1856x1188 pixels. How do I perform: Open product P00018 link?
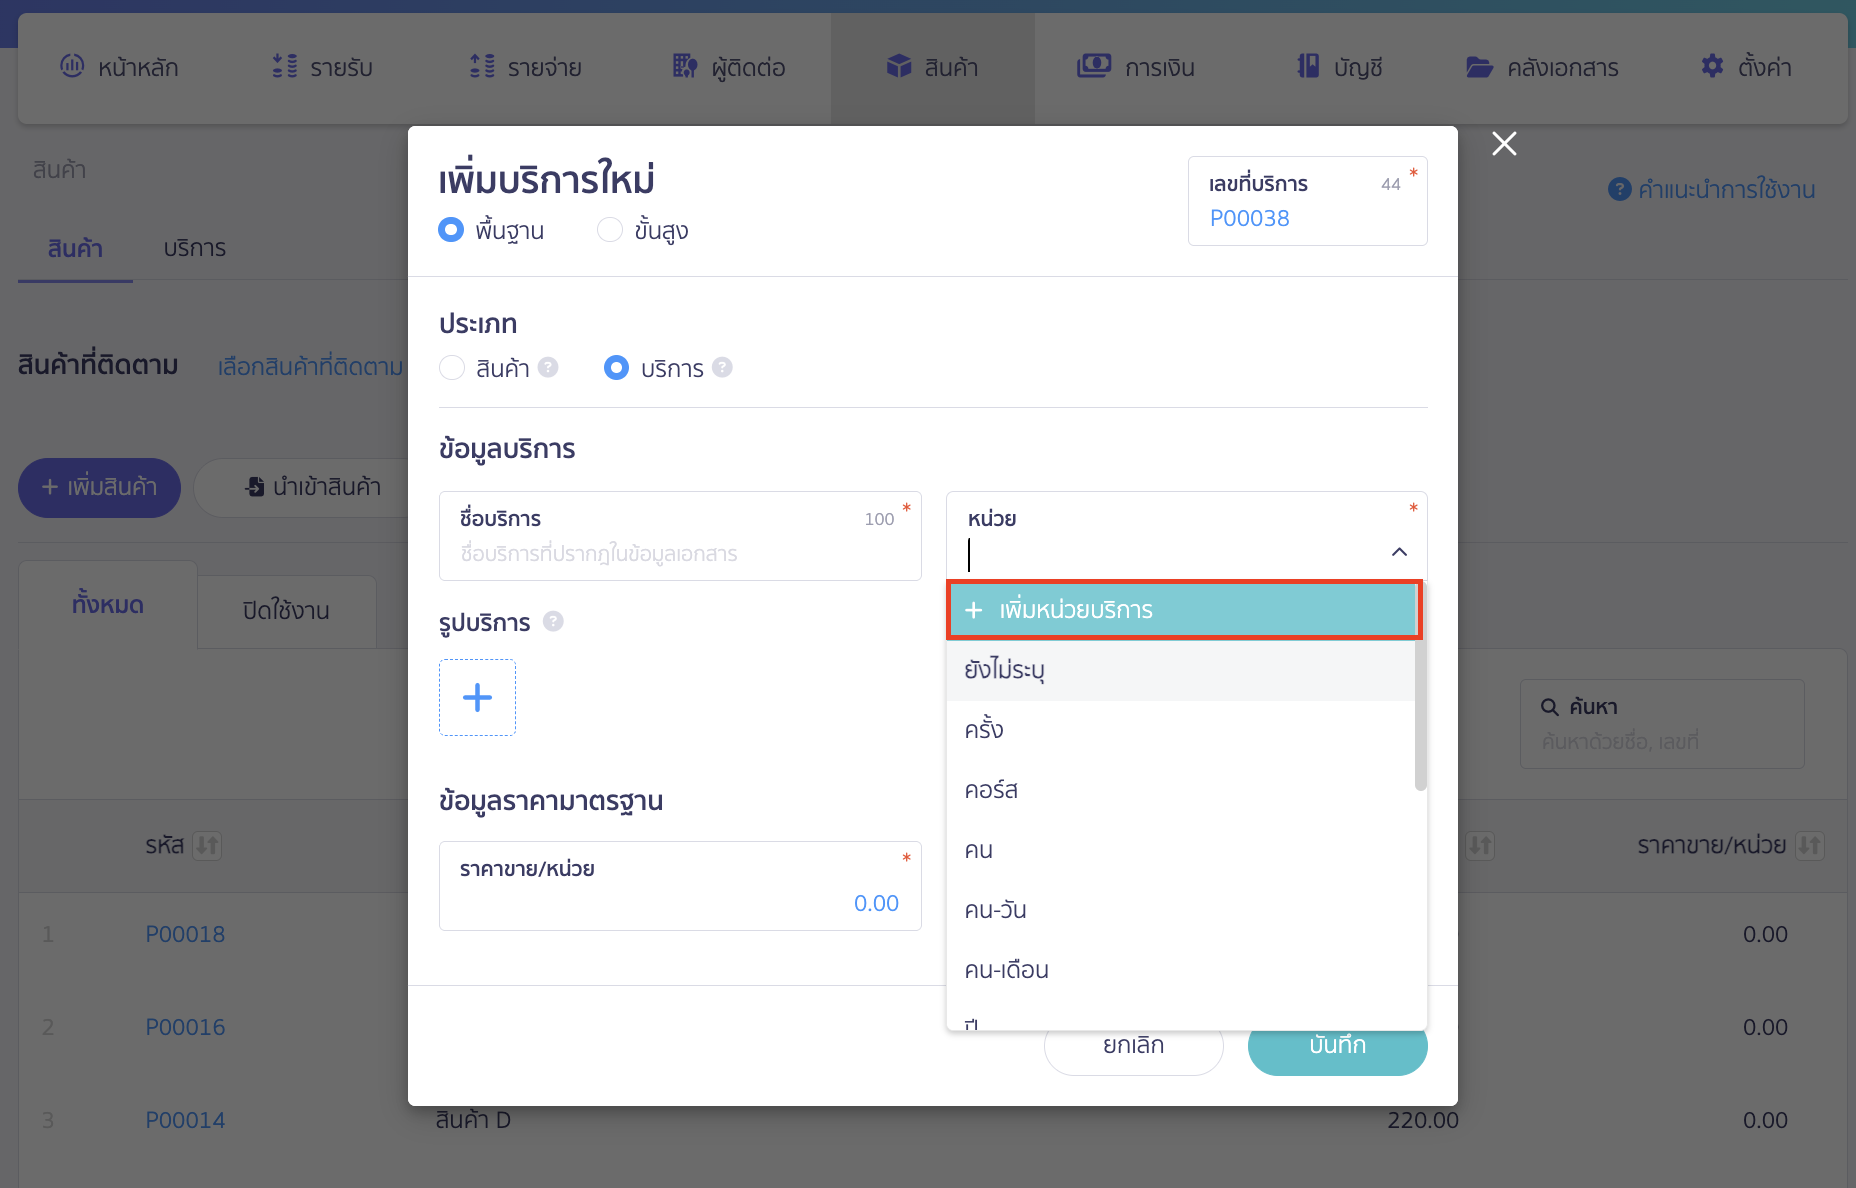[x=184, y=933]
